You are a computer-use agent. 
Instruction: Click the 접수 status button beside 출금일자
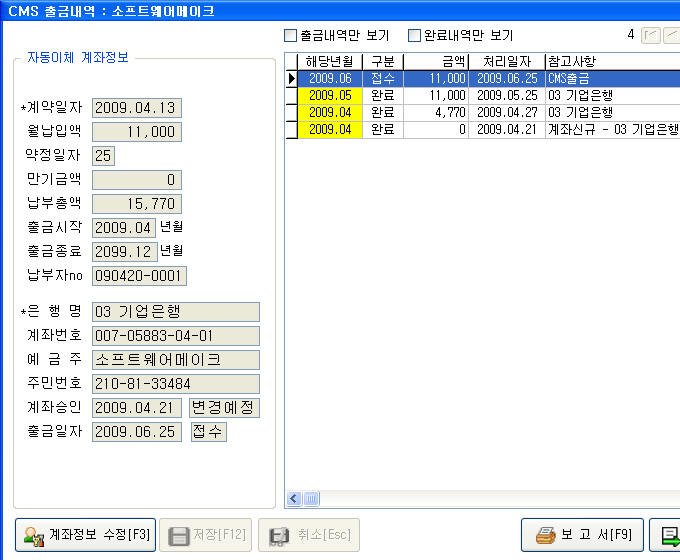click(x=208, y=432)
